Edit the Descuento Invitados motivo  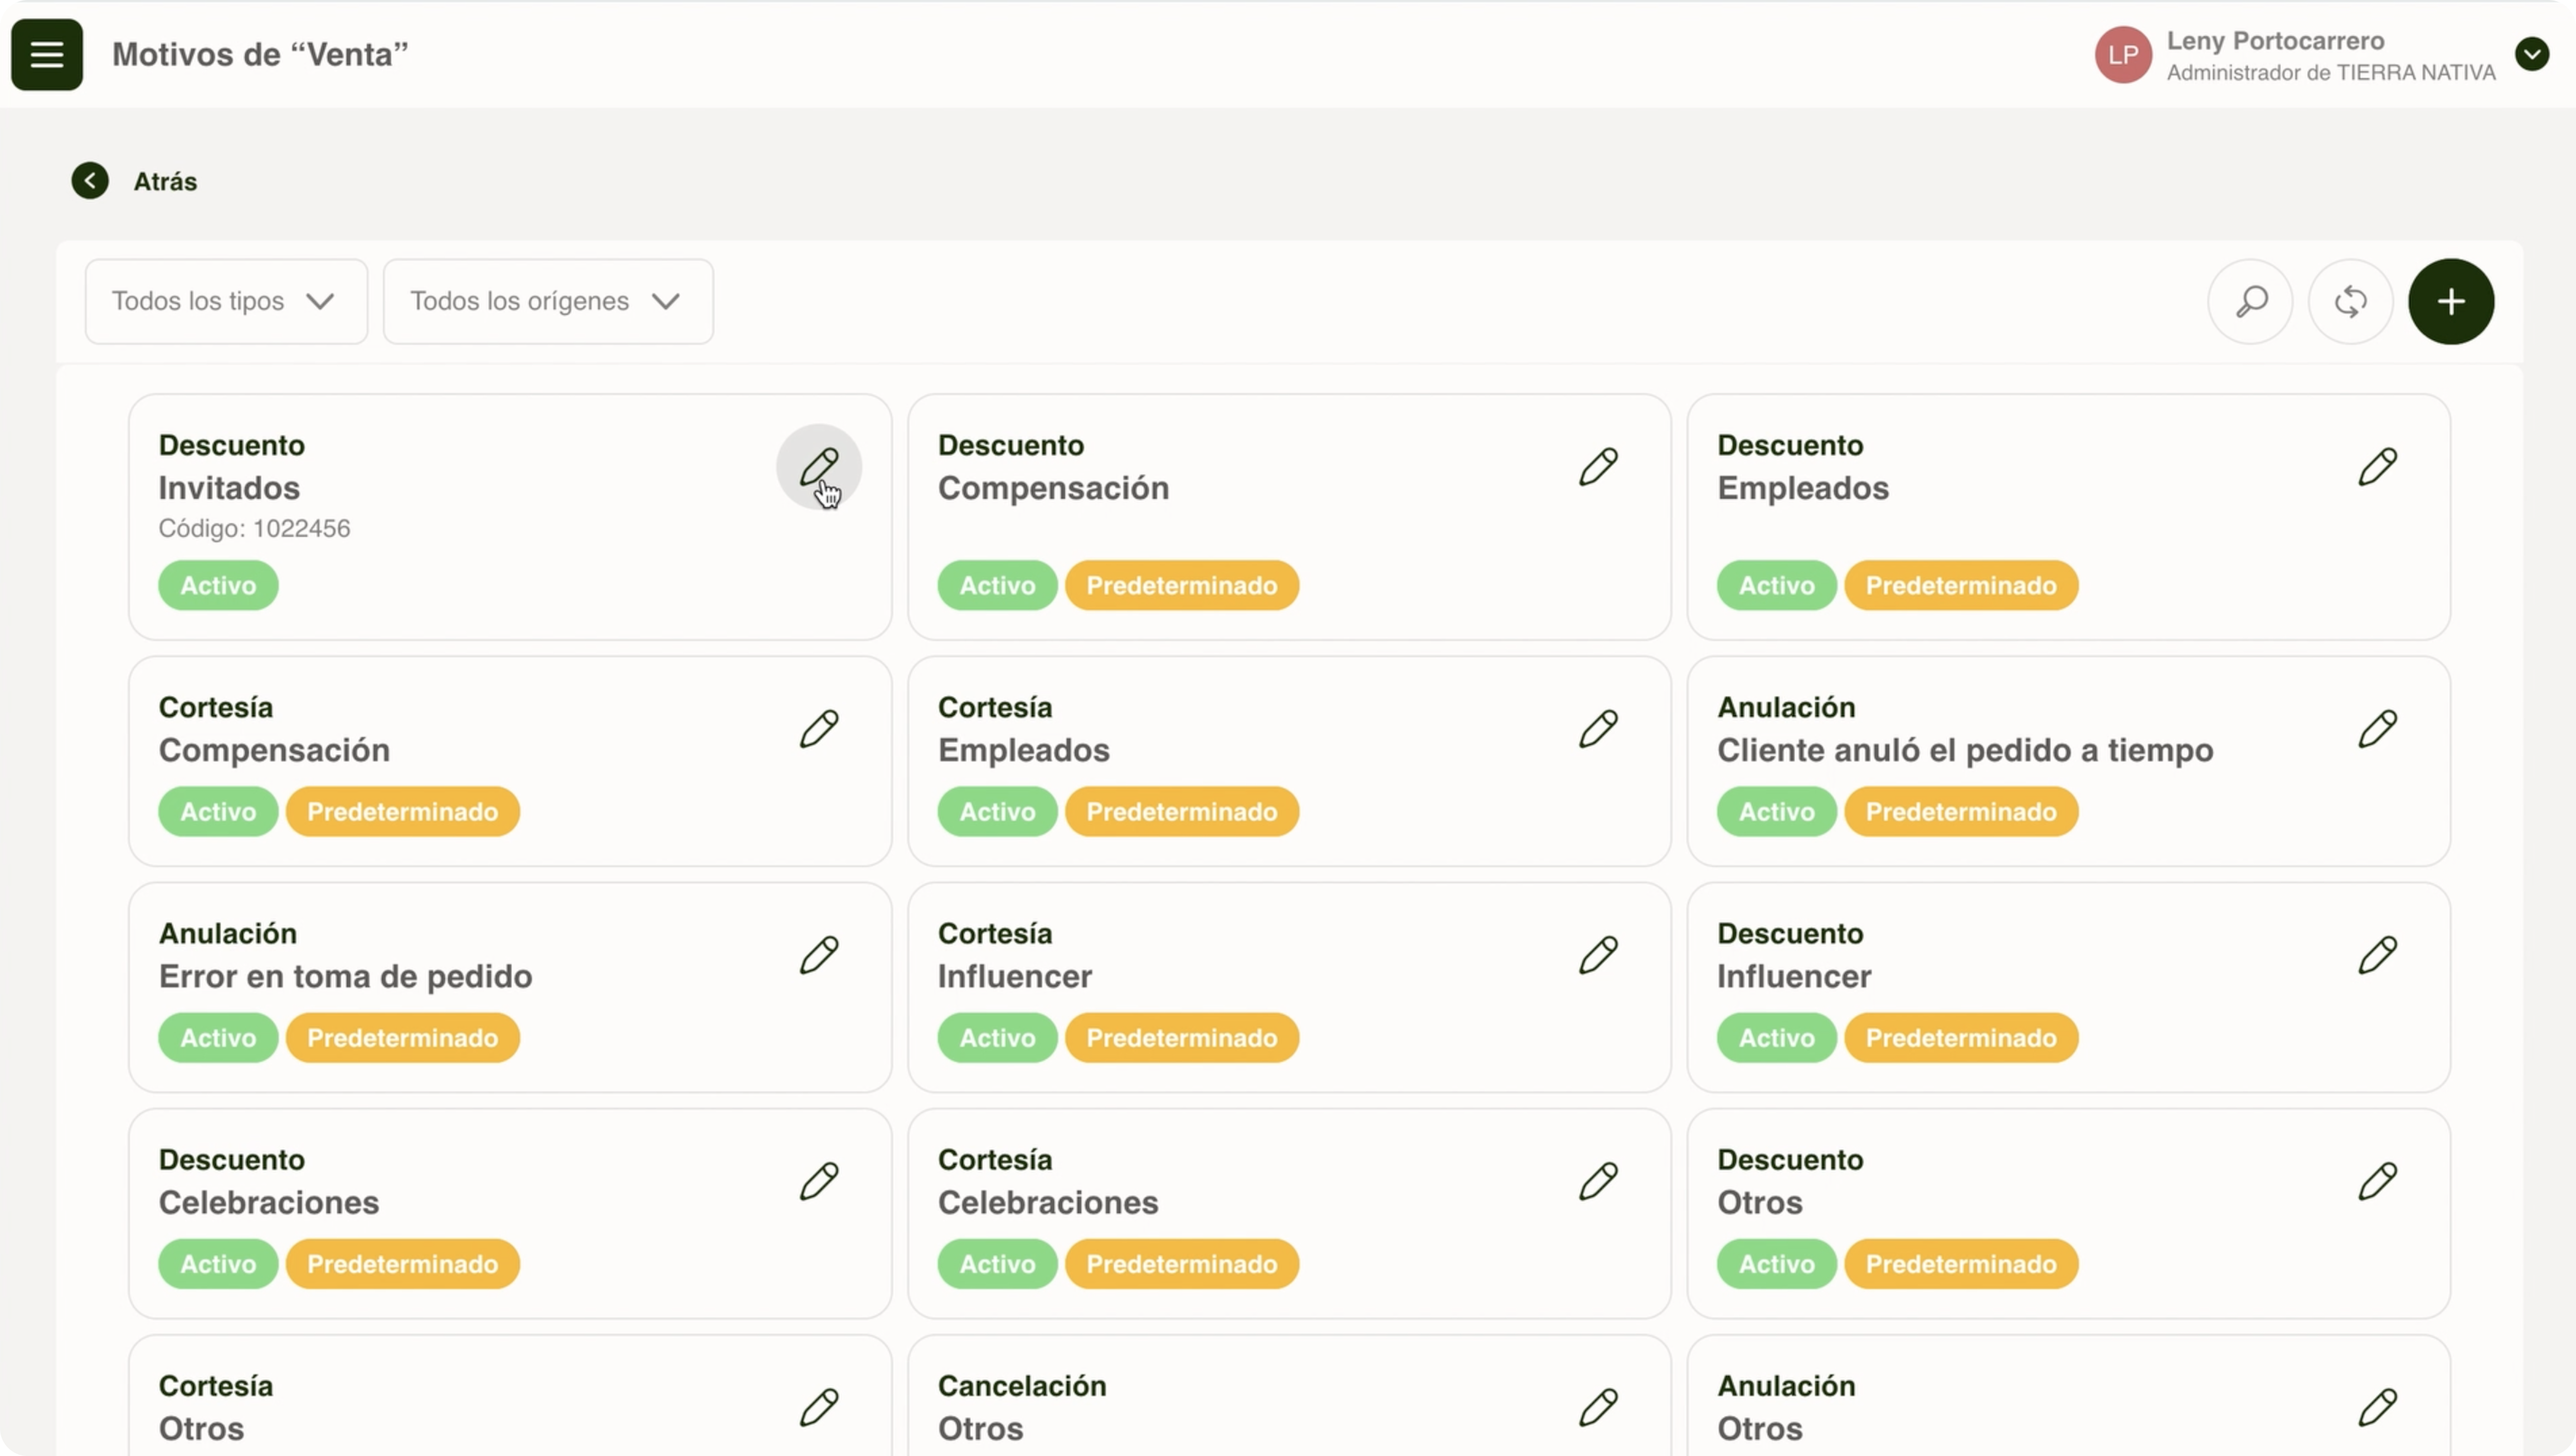[x=818, y=466]
